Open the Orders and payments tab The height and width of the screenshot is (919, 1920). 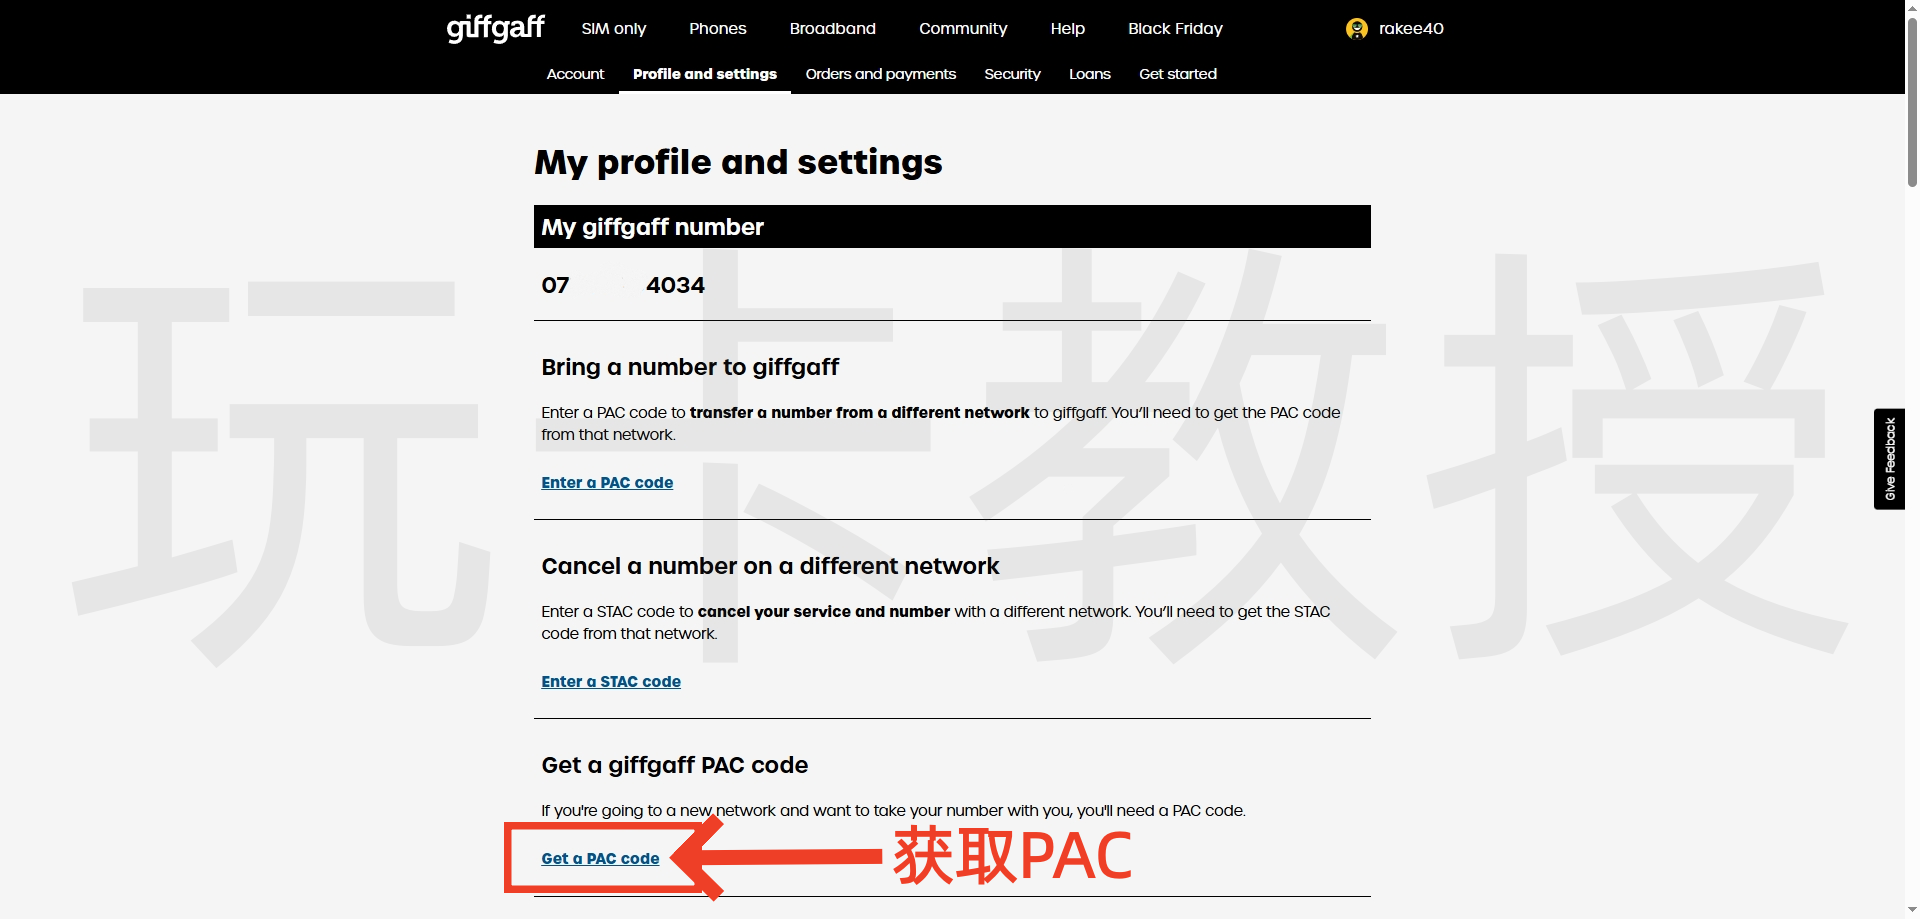click(880, 73)
